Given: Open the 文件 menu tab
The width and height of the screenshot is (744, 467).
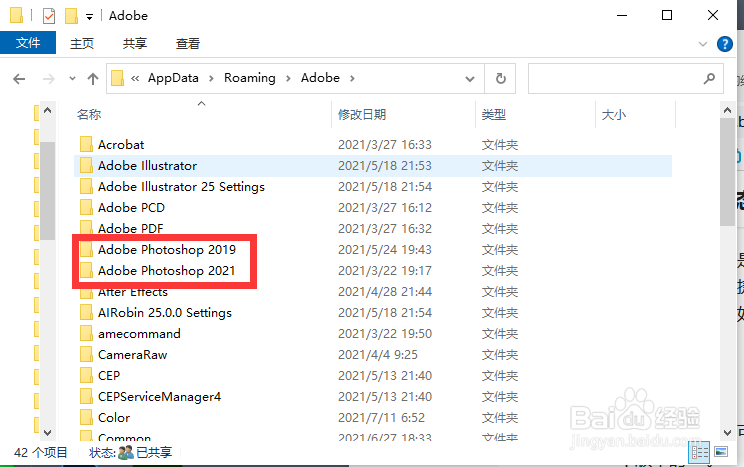Looking at the screenshot, I should click(x=28, y=43).
